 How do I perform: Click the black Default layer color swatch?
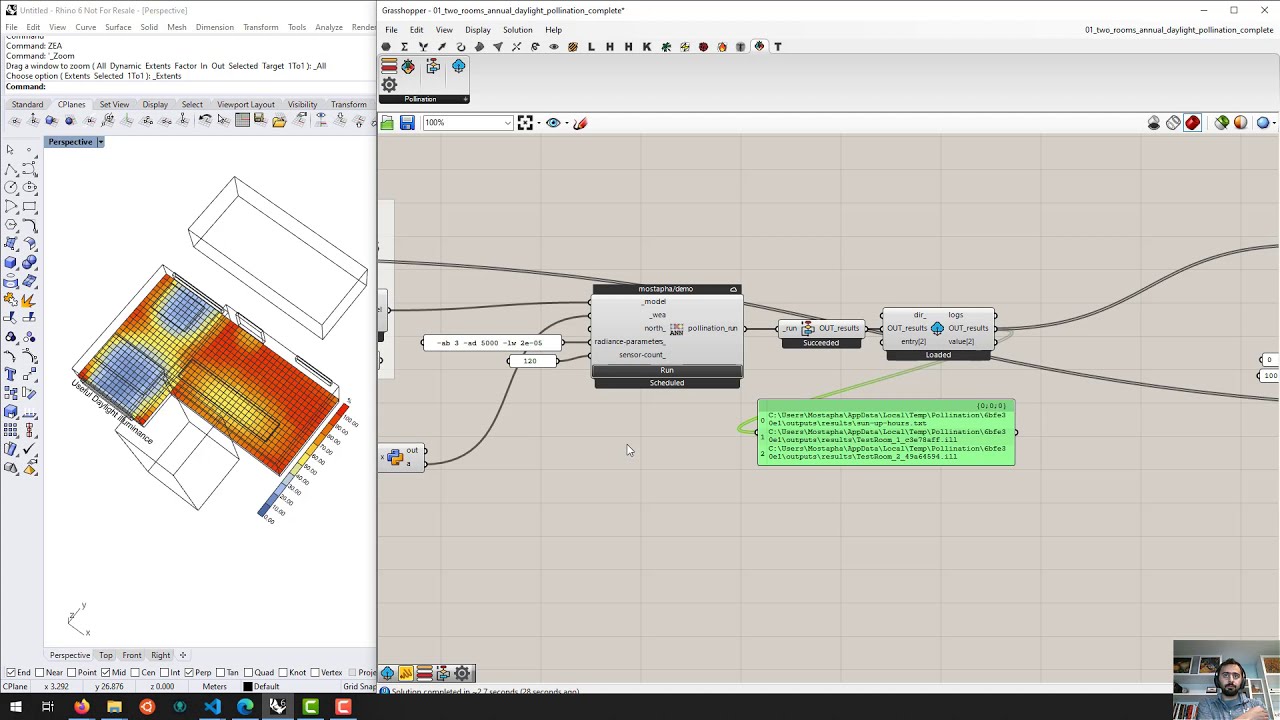click(248, 687)
